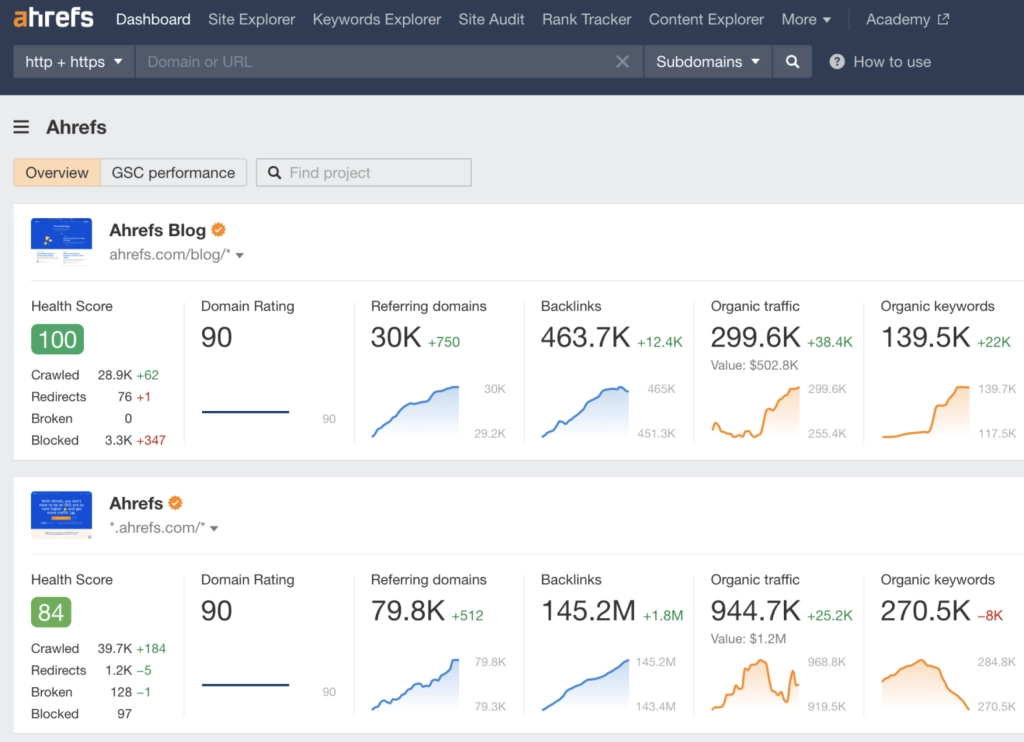The image size is (1024, 742).
Task: Open the hamburger menu beside Ahrefs title
Action: tap(21, 127)
